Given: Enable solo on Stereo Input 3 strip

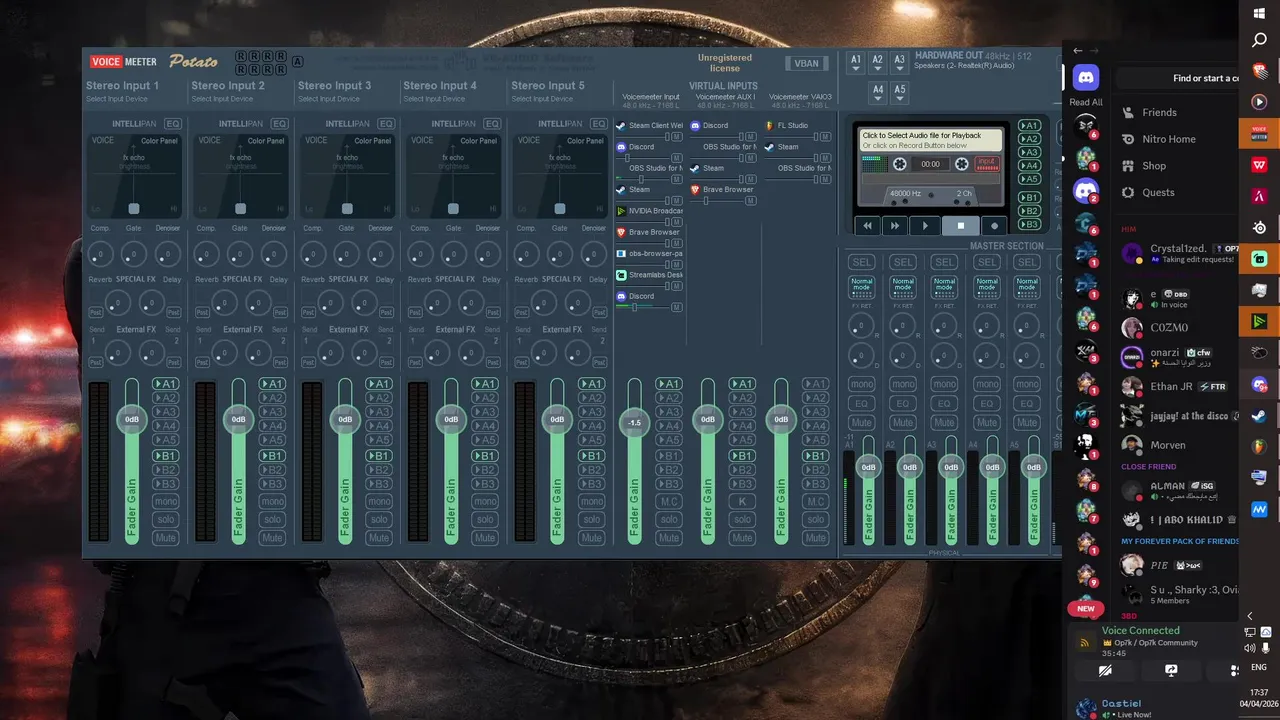Looking at the screenshot, I should 379,520.
